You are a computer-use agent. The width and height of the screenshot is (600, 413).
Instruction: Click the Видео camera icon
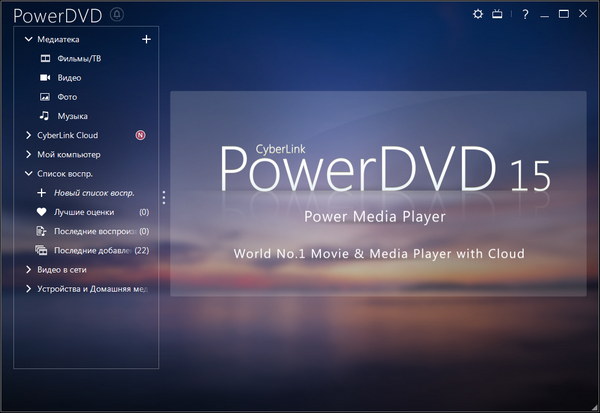(45, 78)
